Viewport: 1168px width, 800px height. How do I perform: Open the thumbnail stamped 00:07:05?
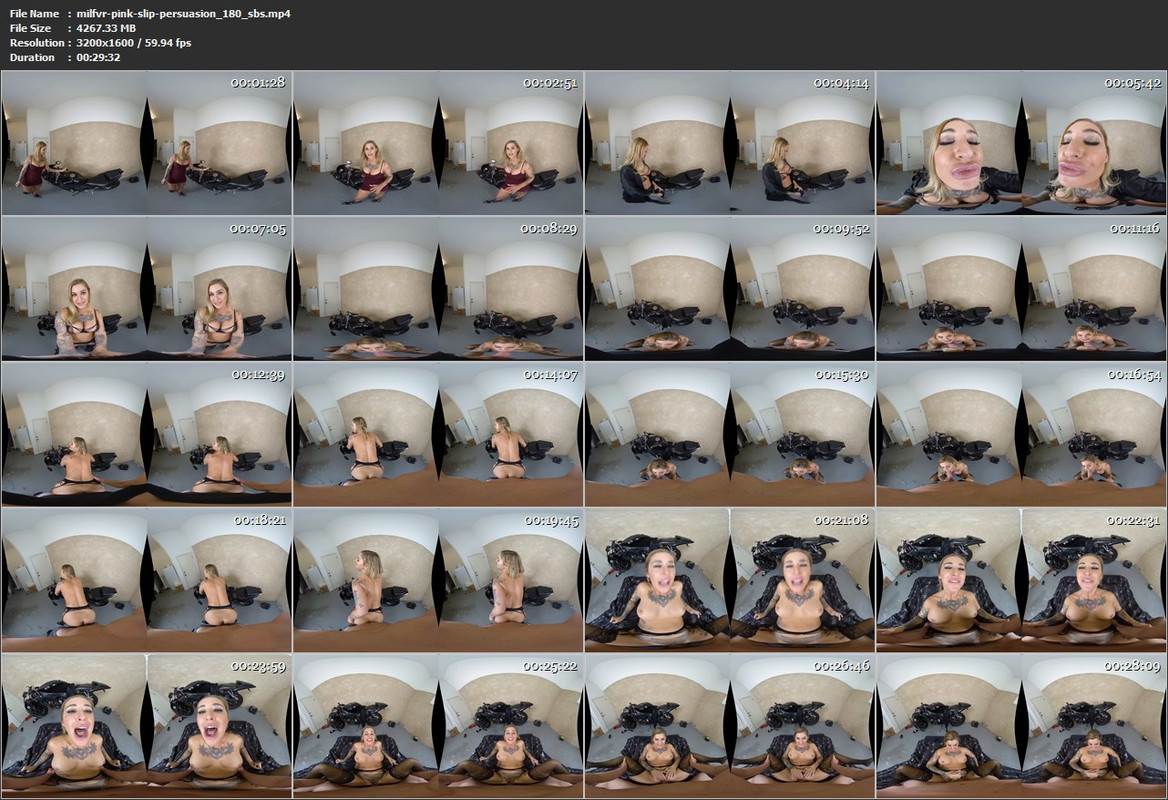click(147, 289)
